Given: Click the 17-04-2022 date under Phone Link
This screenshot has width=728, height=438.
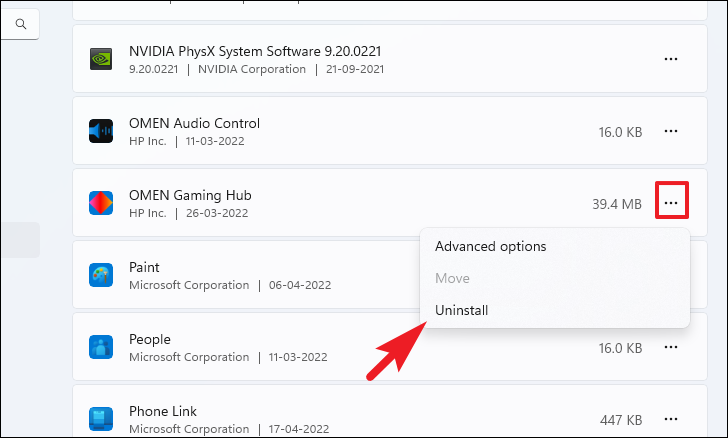Looking at the screenshot, I should 299,429.
